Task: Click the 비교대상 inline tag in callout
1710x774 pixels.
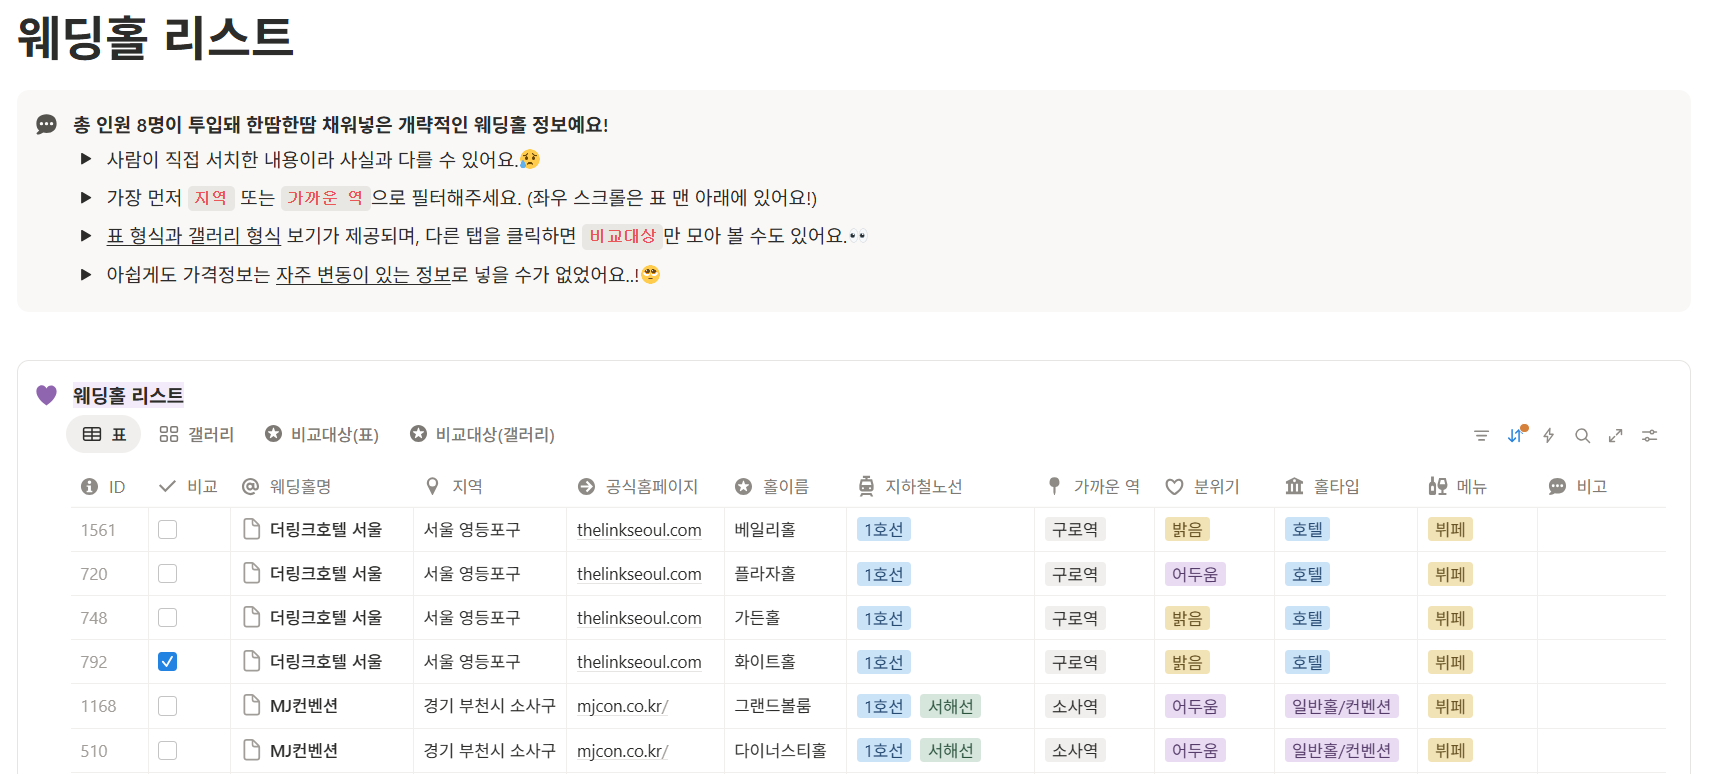Action: 622,236
